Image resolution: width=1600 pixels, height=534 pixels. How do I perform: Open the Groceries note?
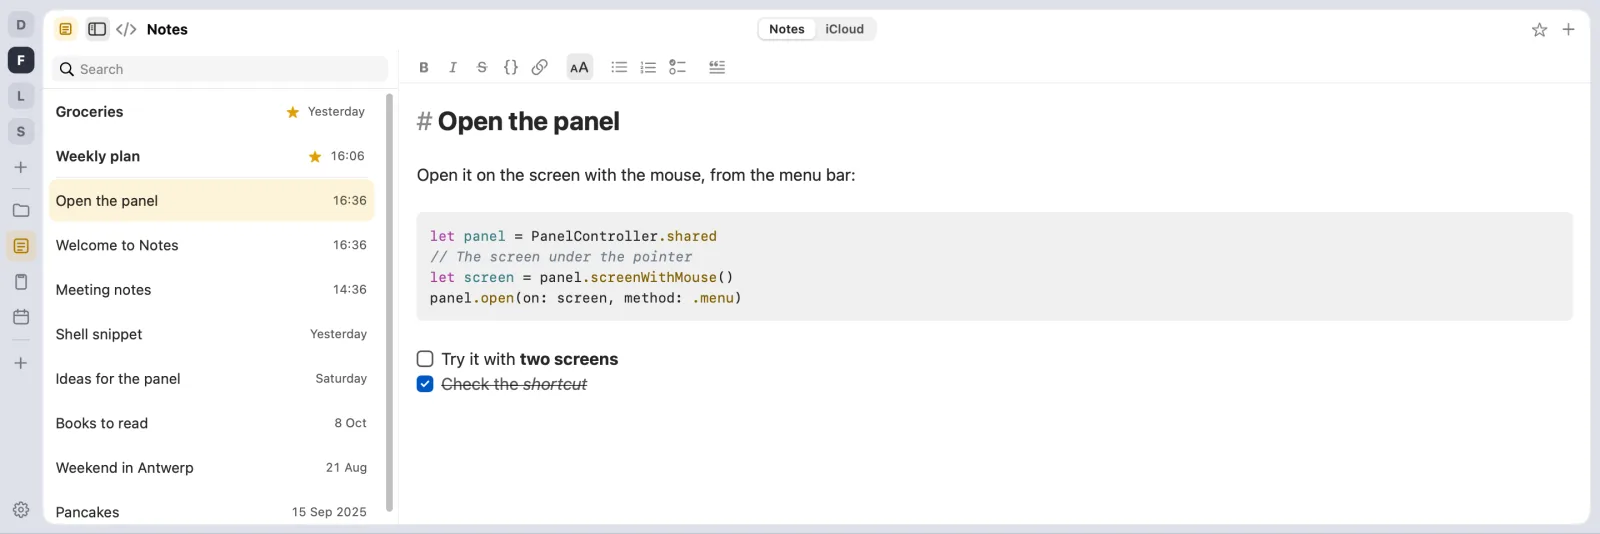(211, 112)
